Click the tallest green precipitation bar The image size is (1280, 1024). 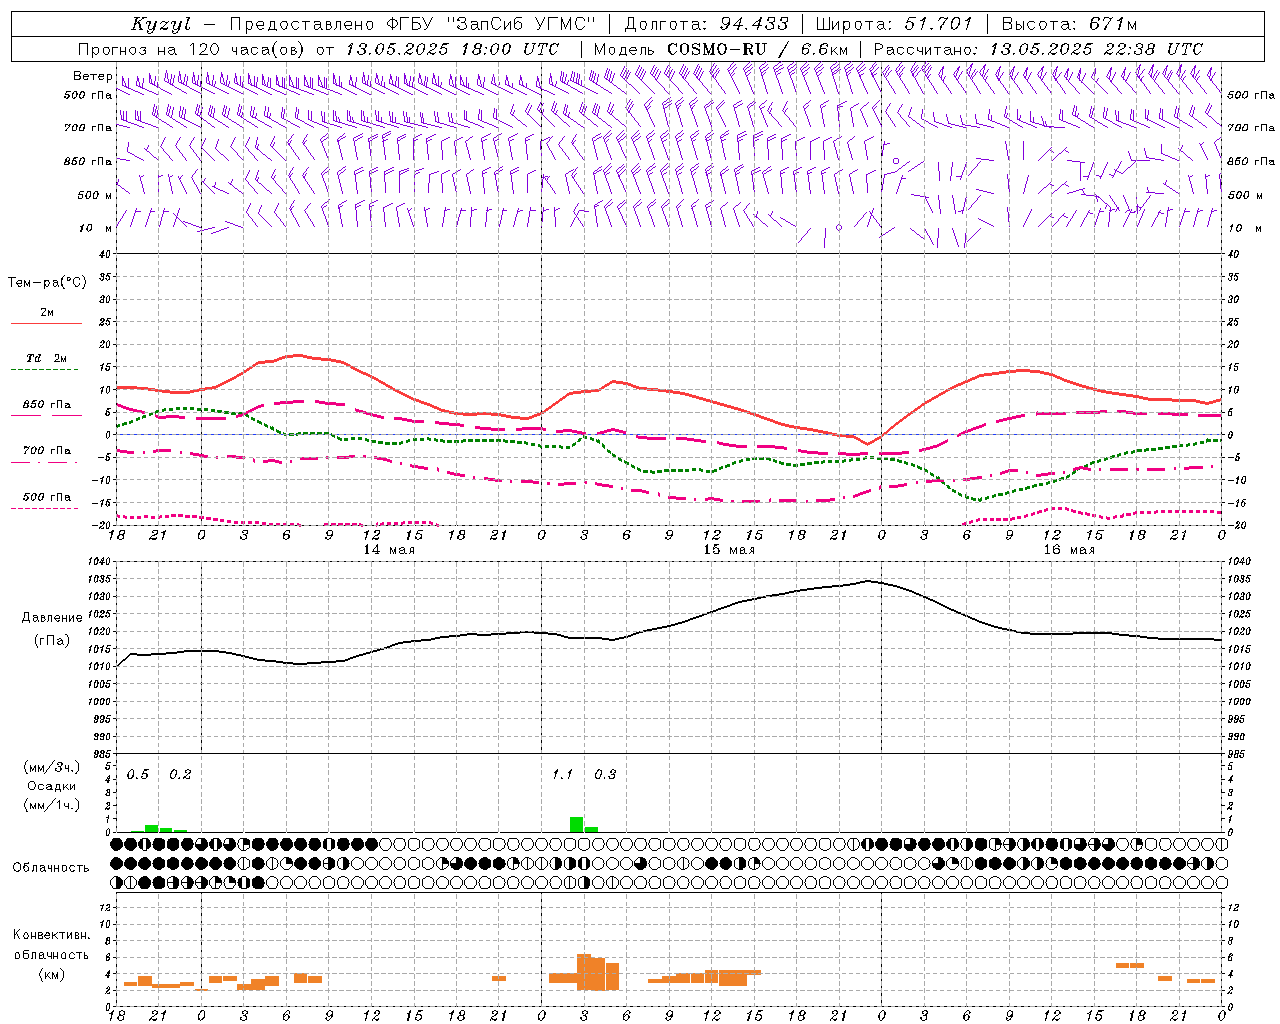[577, 824]
